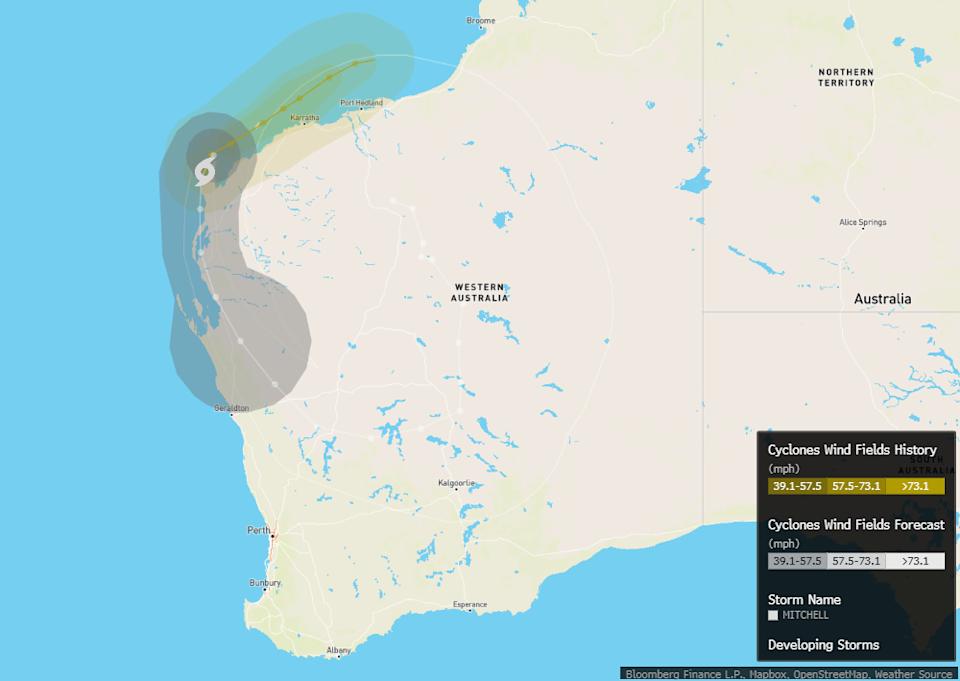960x681 pixels.
Task: Click the Cyclones Wind Fields Forecast header
Action: [x=855, y=524]
